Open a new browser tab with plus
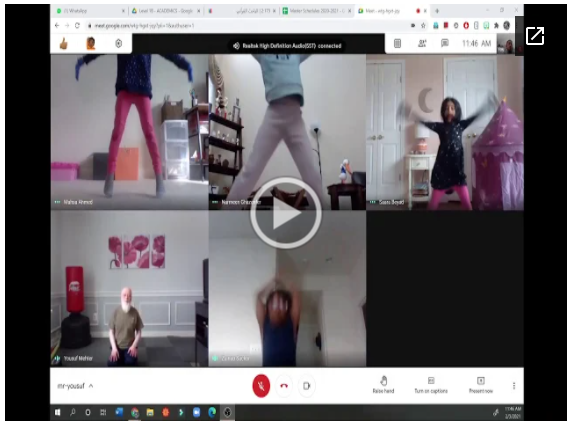574x430 pixels. coord(437,11)
